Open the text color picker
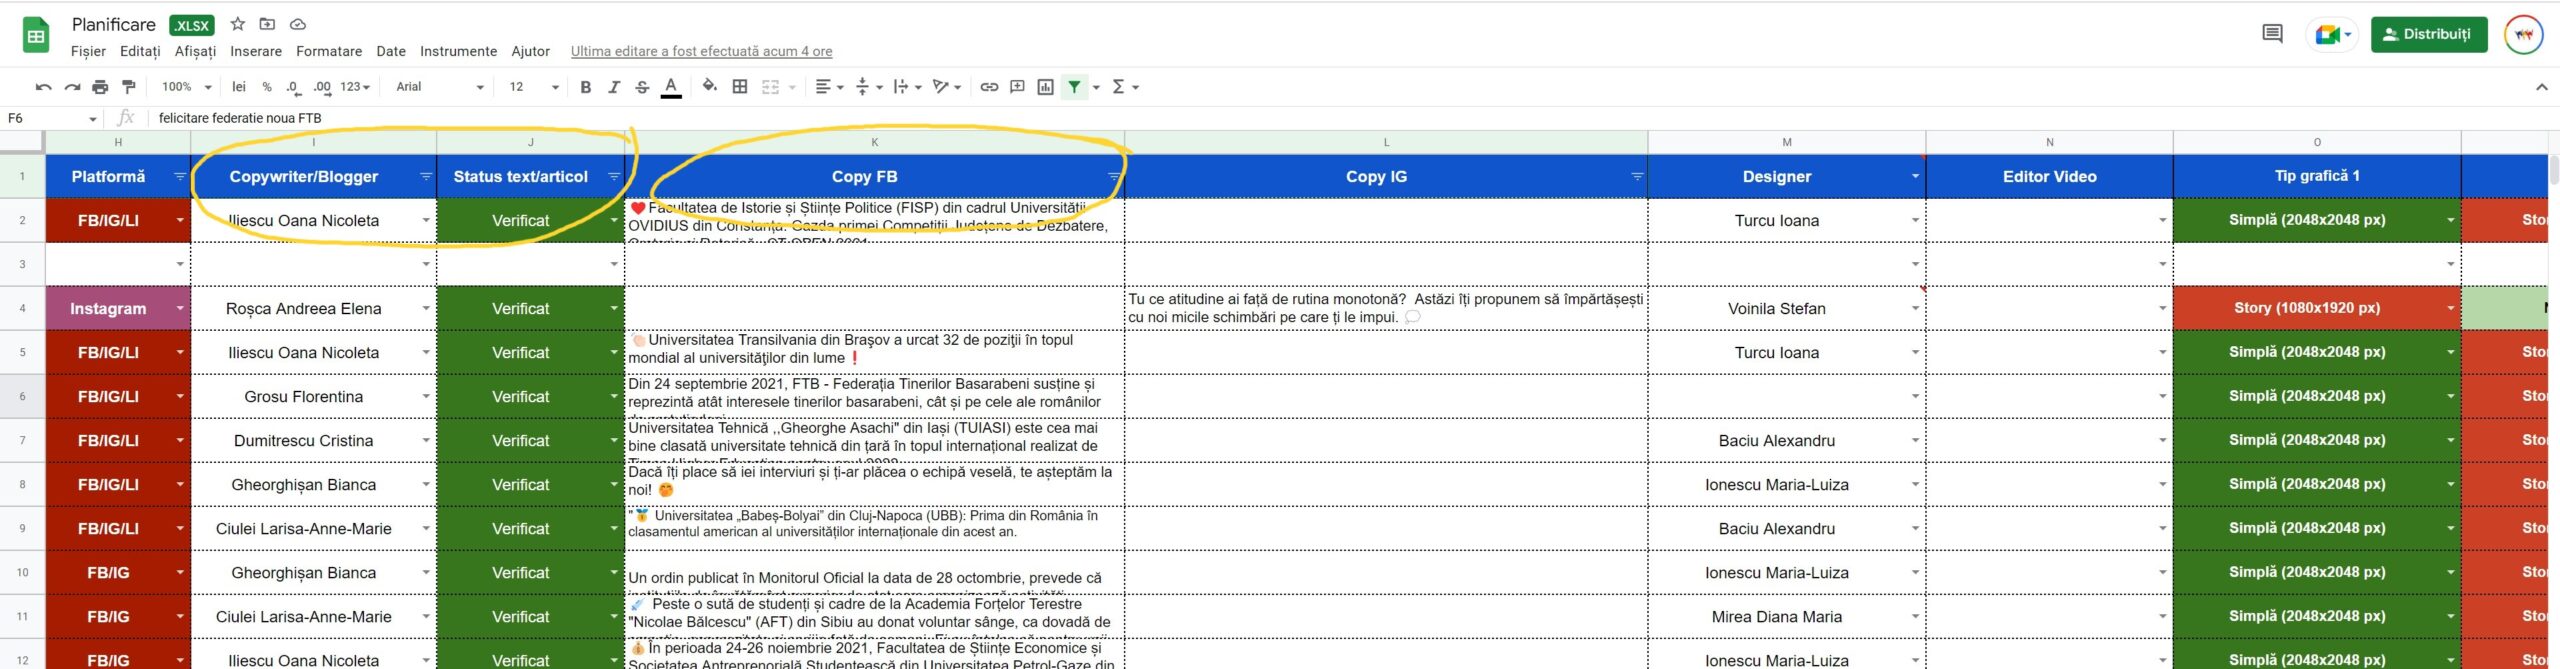 pos(671,87)
